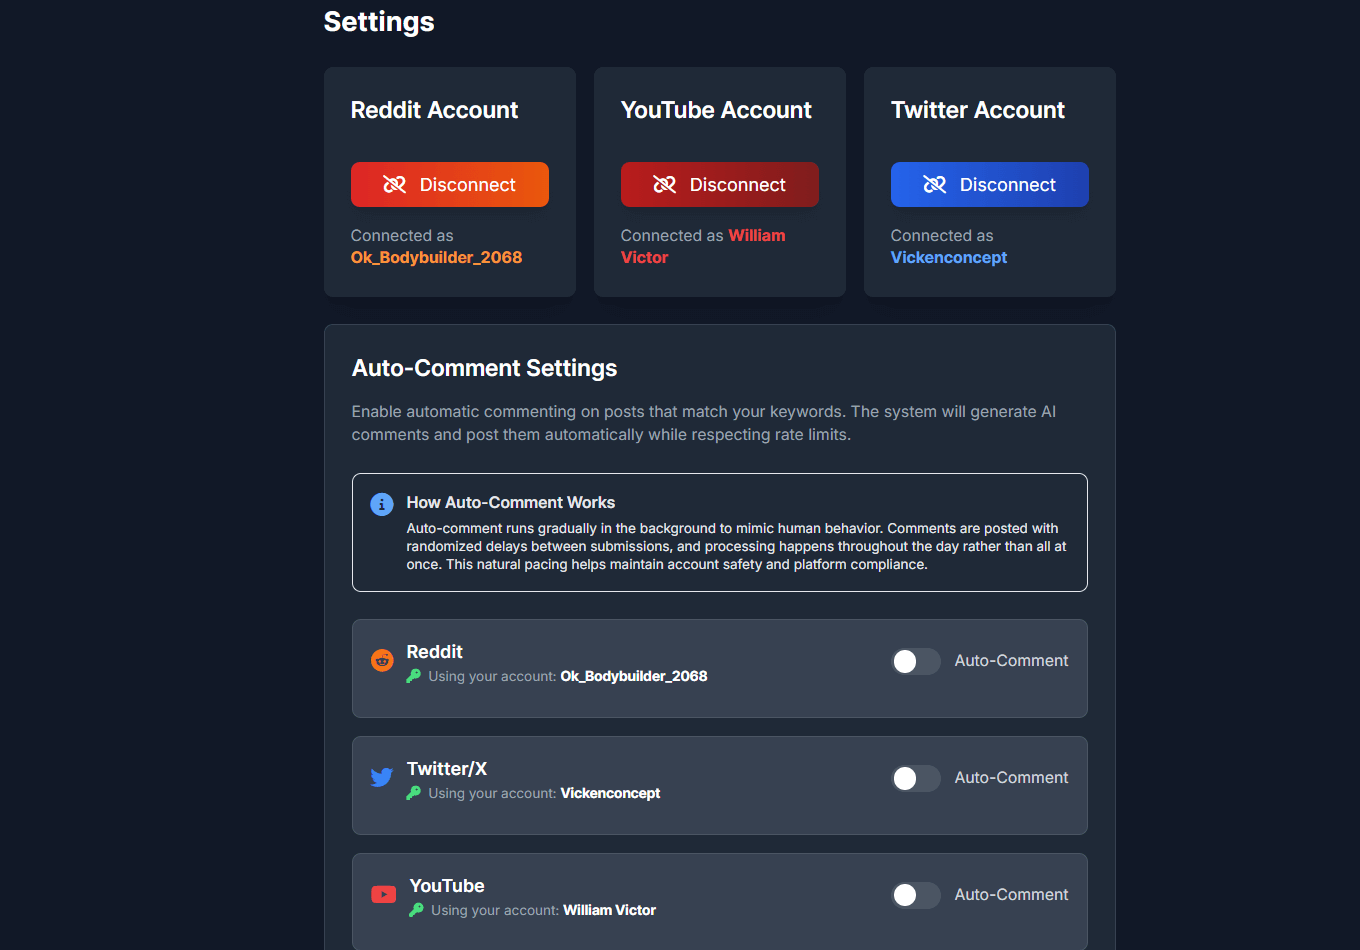Click the green key icon under YouTube
This screenshot has height=950, width=1360.
[x=416, y=910]
